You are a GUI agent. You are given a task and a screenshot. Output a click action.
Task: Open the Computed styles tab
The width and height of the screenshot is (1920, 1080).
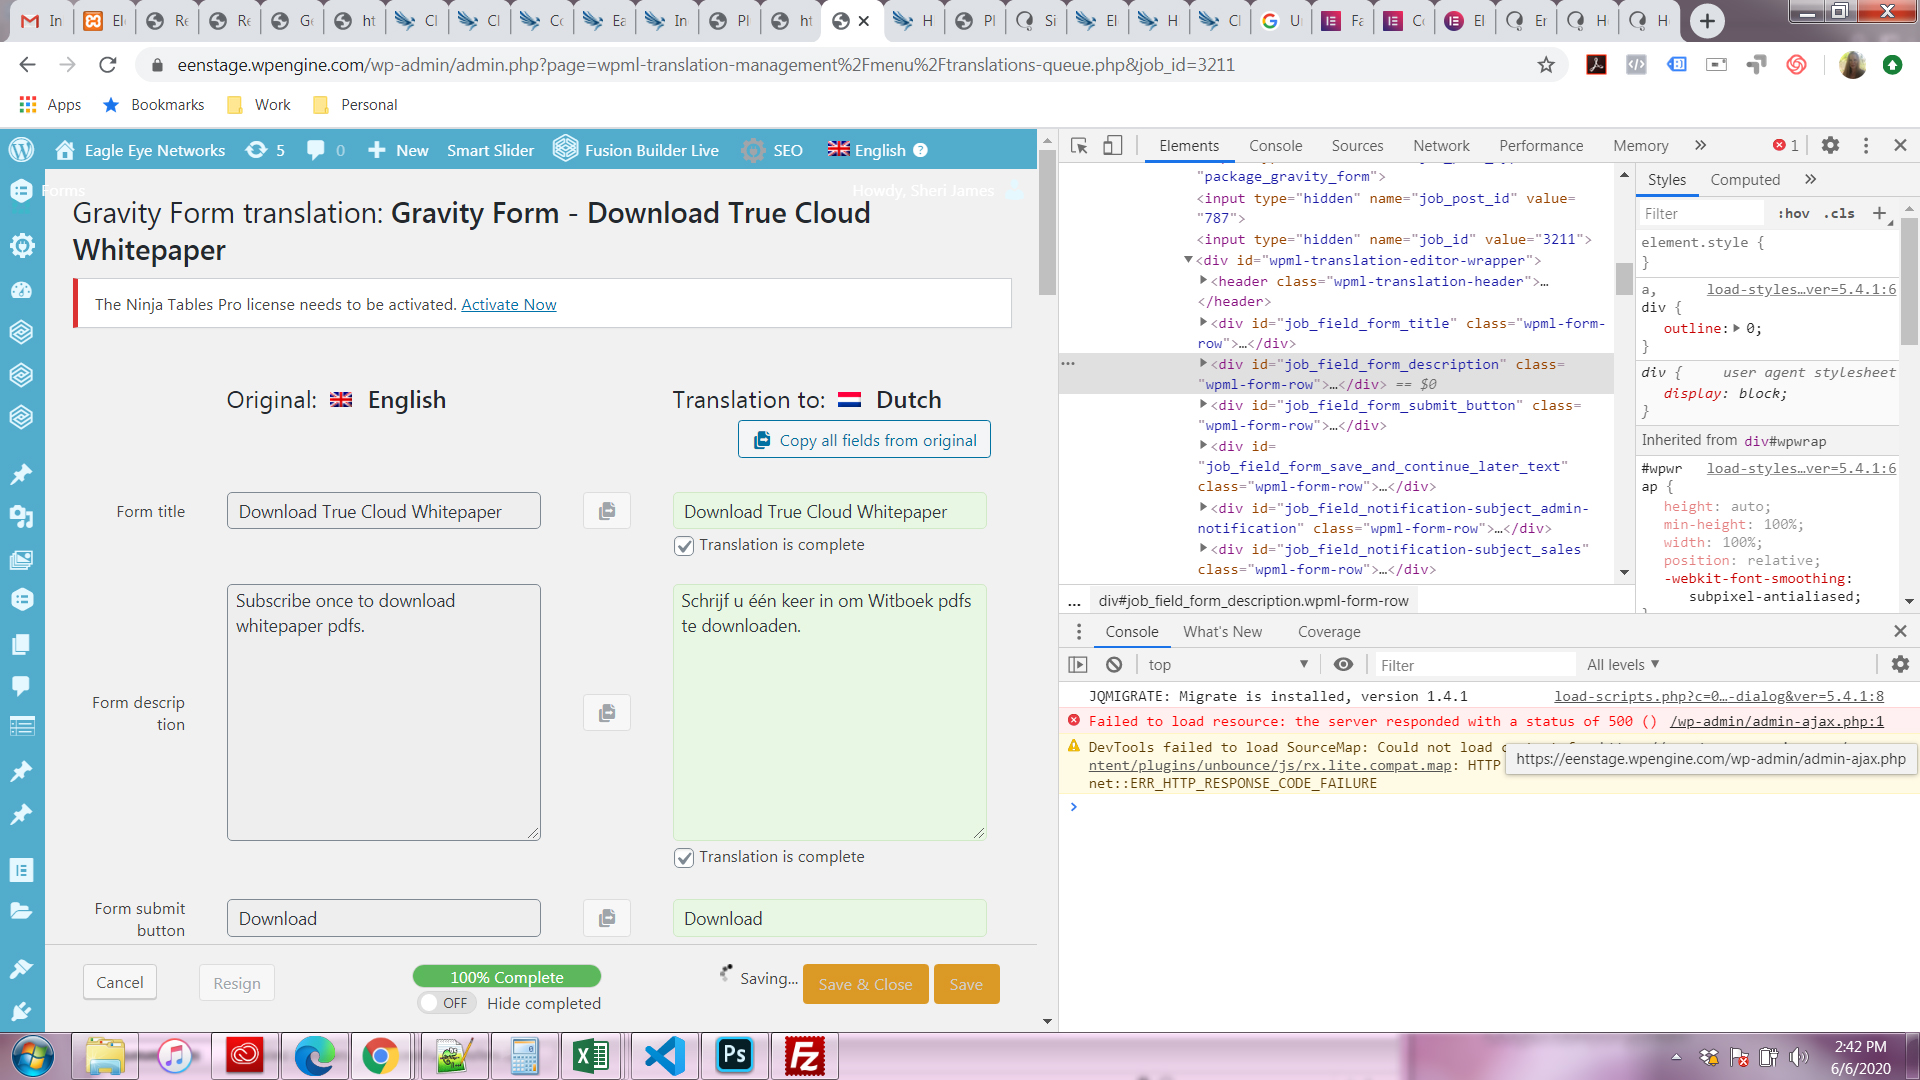click(x=1745, y=180)
